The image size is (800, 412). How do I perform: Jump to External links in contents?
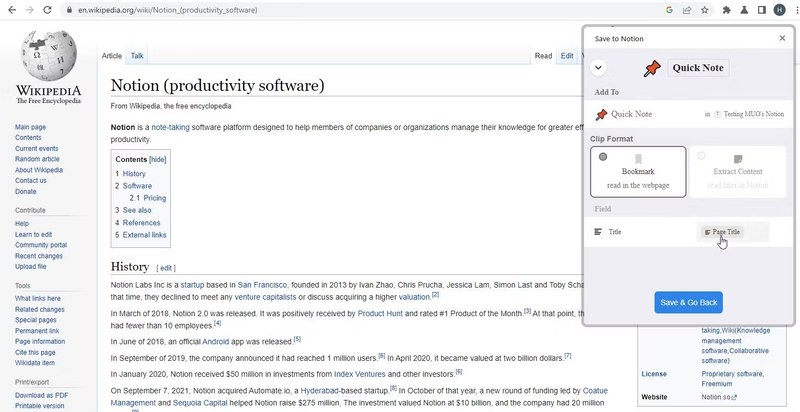[x=144, y=235]
